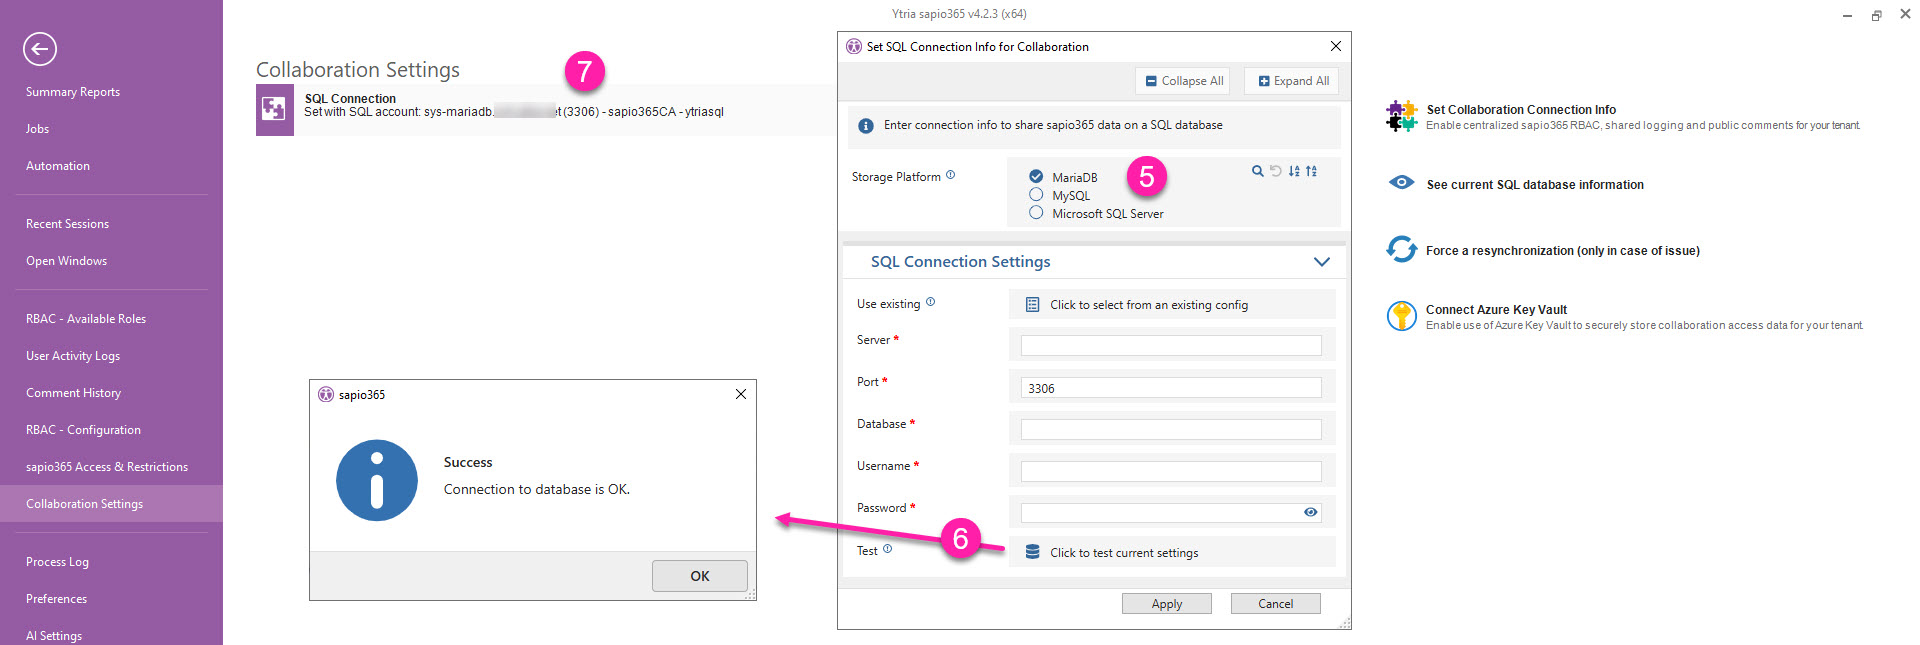The image size is (1920, 645).
Task: Click the sort A-Z ascending icon
Action: coord(1311,171)
